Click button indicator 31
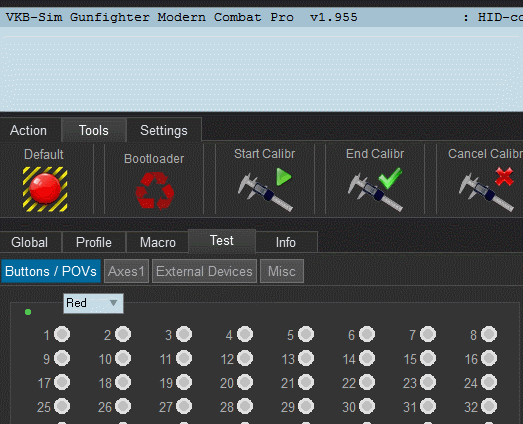Viewport: 523px width, 424px height. point(428,406)
